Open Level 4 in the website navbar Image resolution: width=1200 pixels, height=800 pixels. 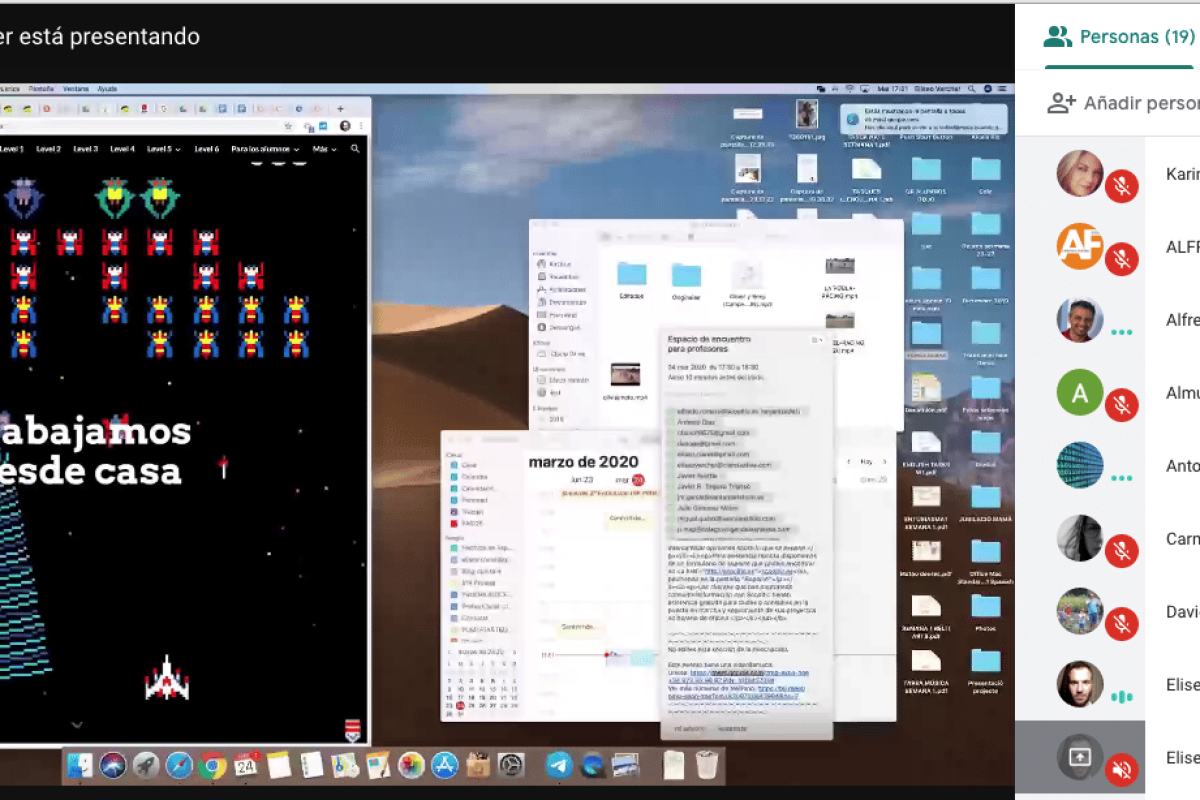(x=122, y=149)
